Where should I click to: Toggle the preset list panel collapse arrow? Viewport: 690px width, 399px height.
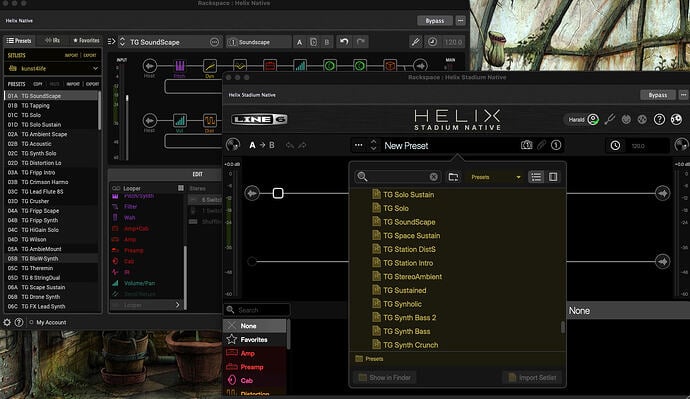111,41
